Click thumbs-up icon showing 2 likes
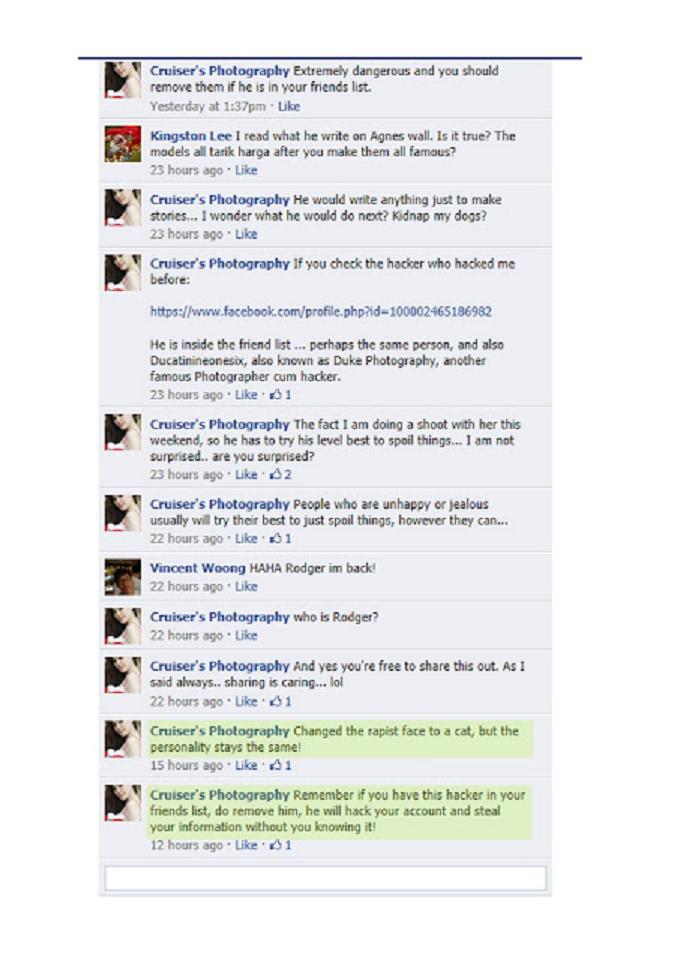Screen dimensions: 678x960 coord(275,474)
